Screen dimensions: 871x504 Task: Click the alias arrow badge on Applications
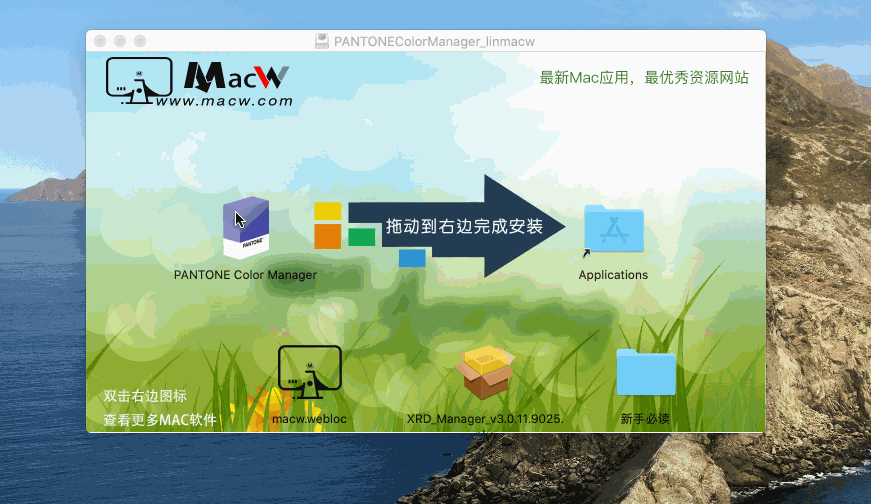(586, 255)
